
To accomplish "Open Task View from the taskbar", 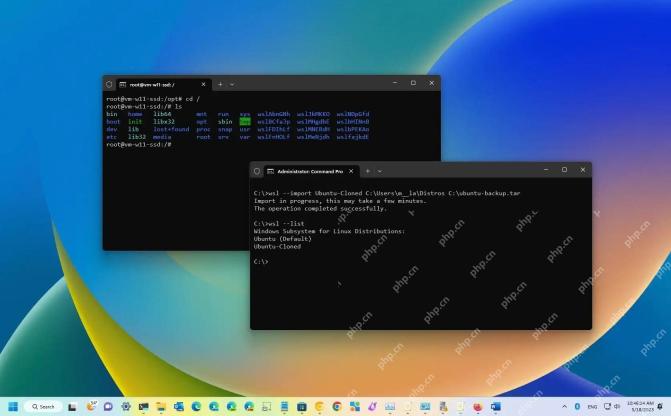I will click(x=72, y=407).
